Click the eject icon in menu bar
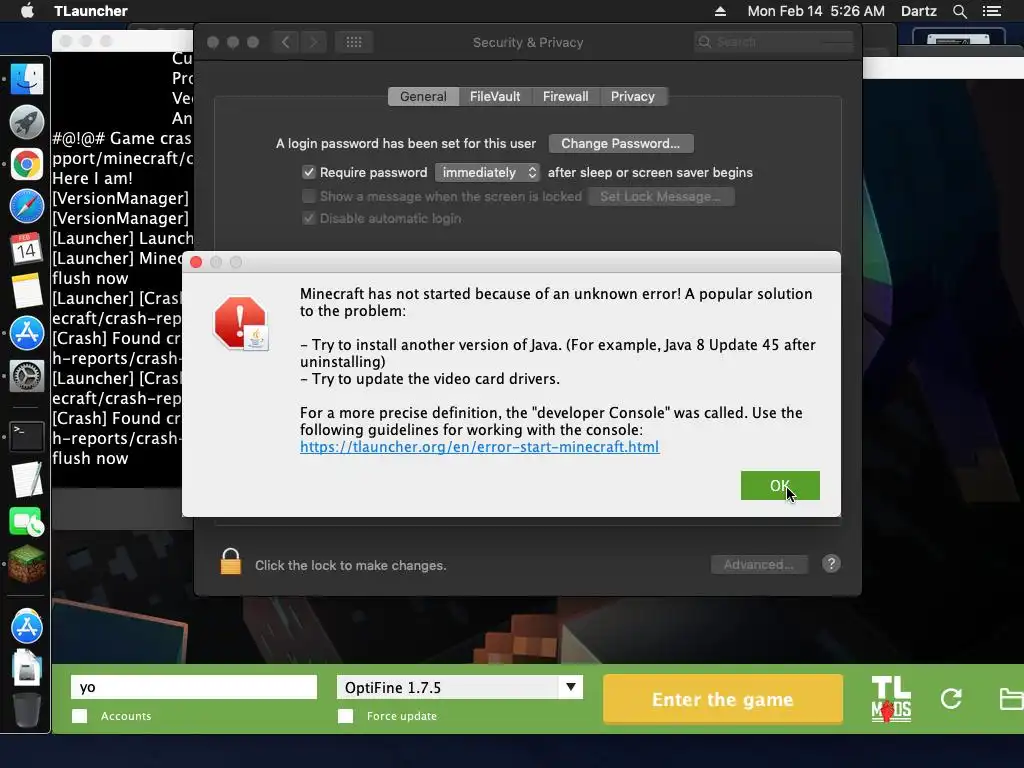 pos(720,11)
